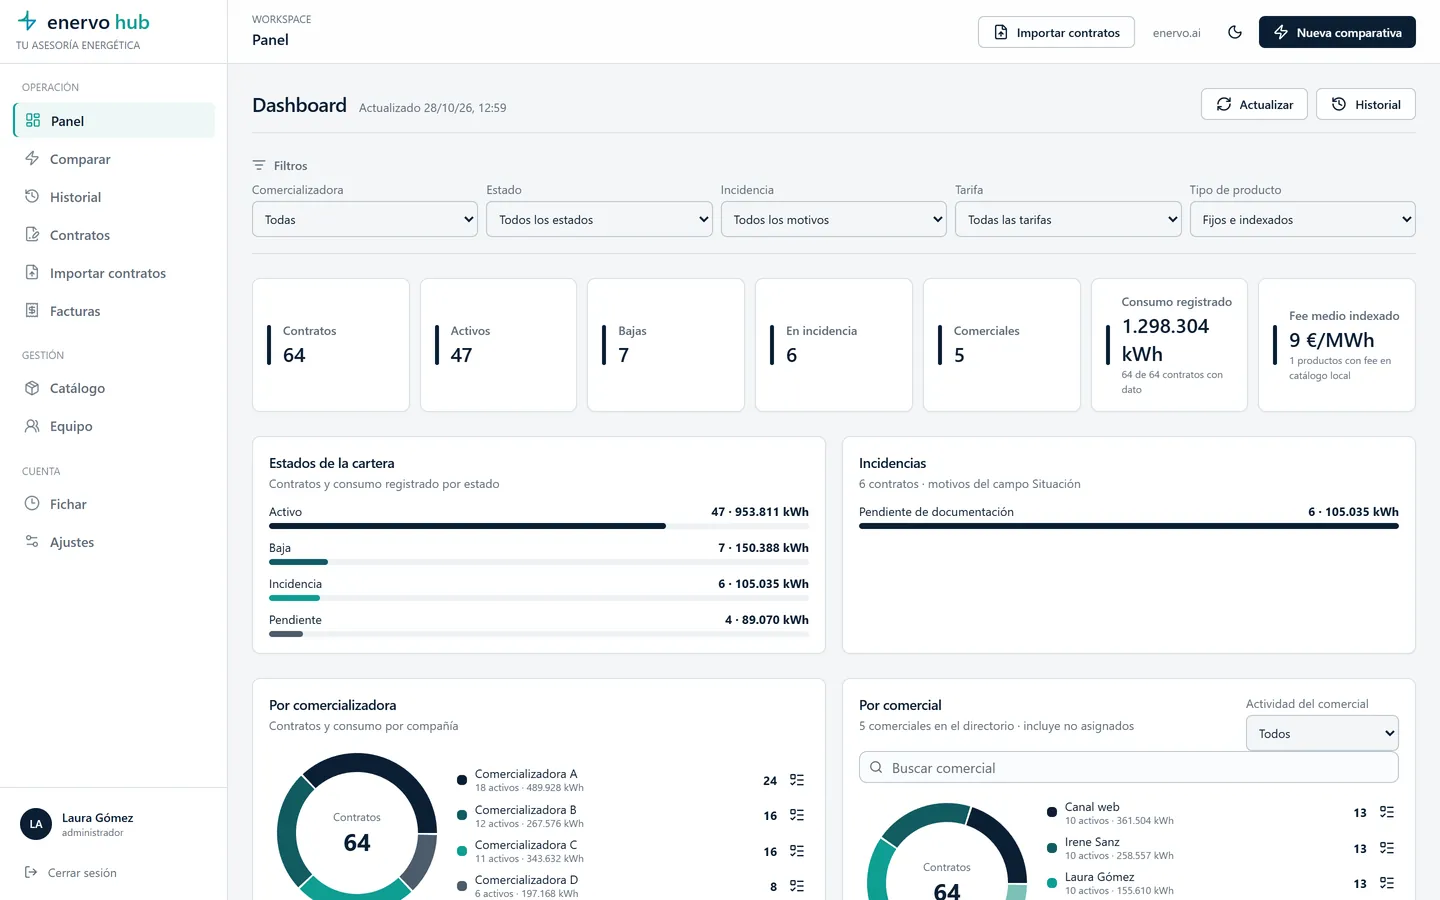1440x900 pixels.
Task: Focus the Buscar comercial search field
Action: (x=1129, y=768)
